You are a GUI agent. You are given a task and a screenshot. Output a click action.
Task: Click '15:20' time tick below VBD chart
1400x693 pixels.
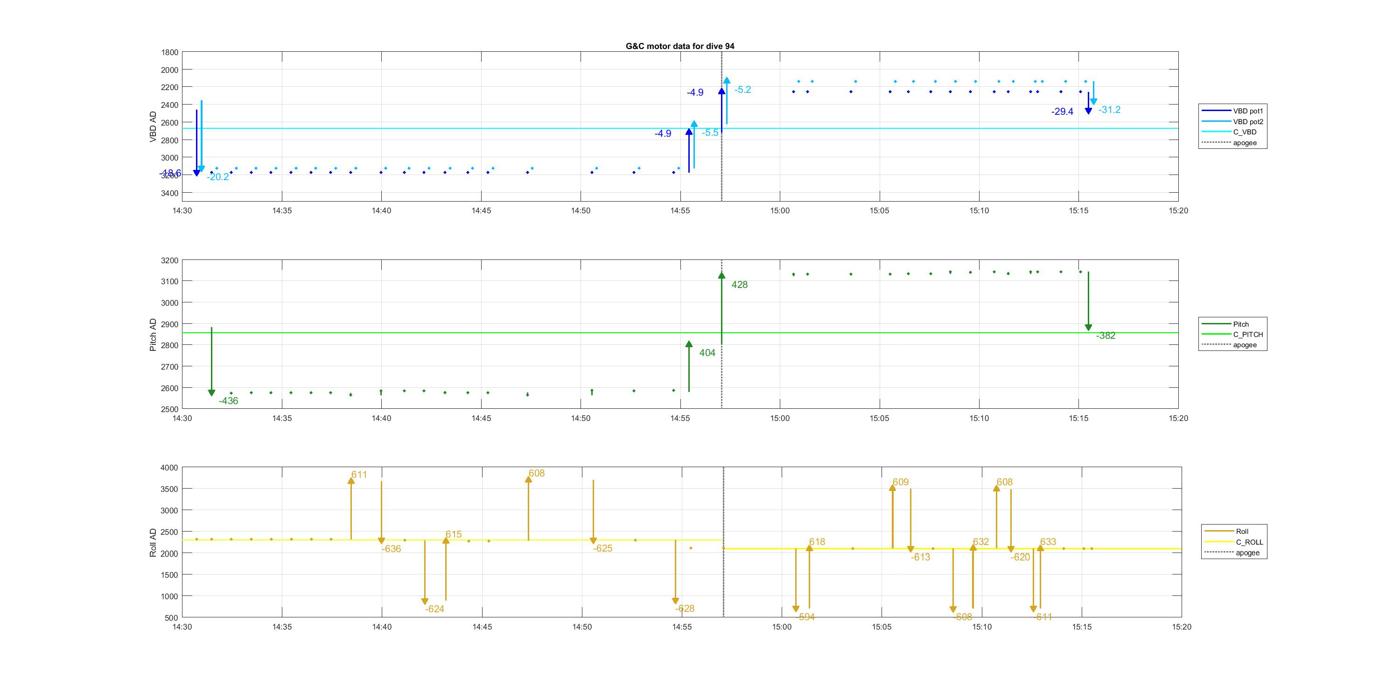(1179, 211)
